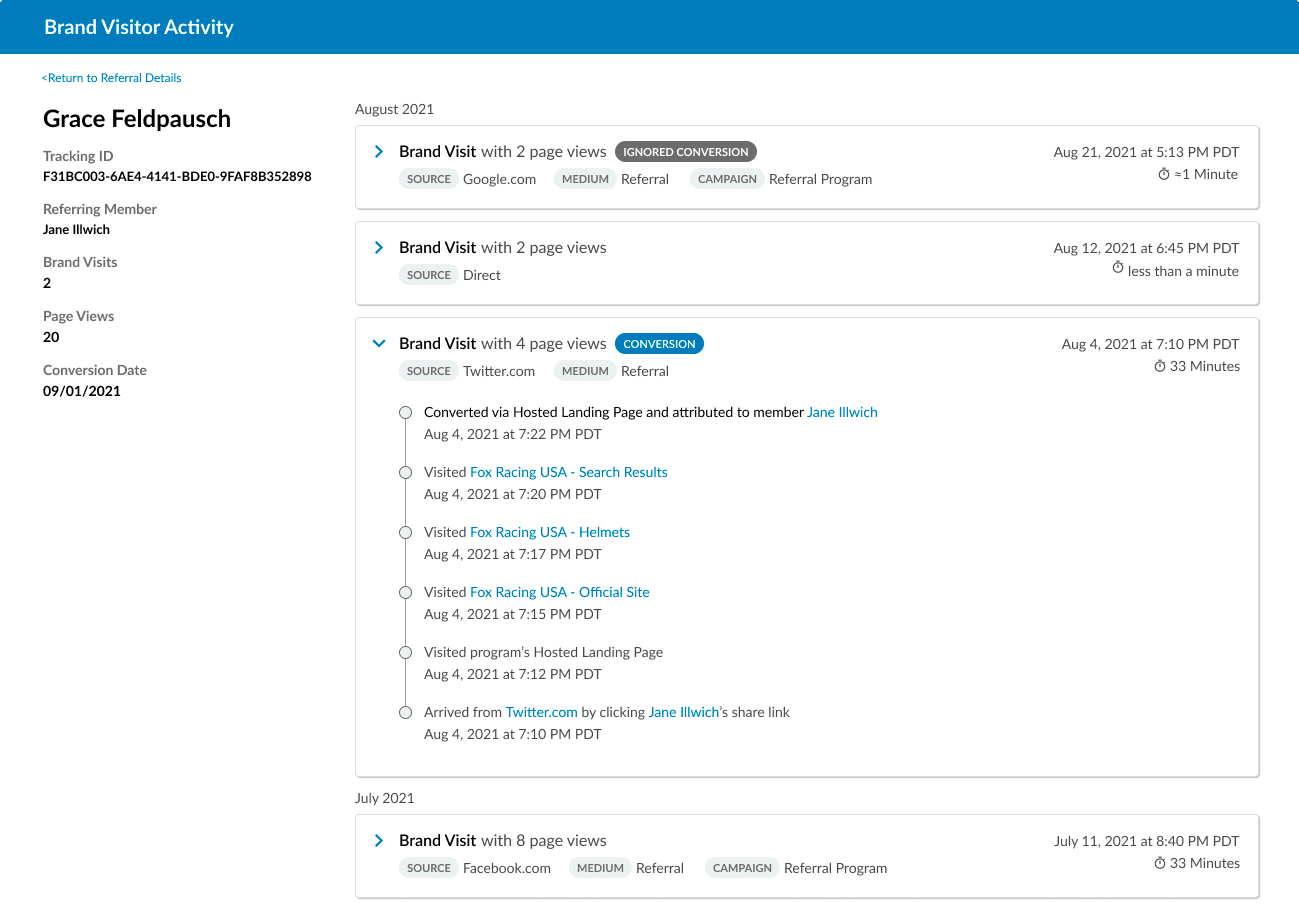Click timeline marker for Helmets visit
This screenshot has height=907, width=1299.
405,532
